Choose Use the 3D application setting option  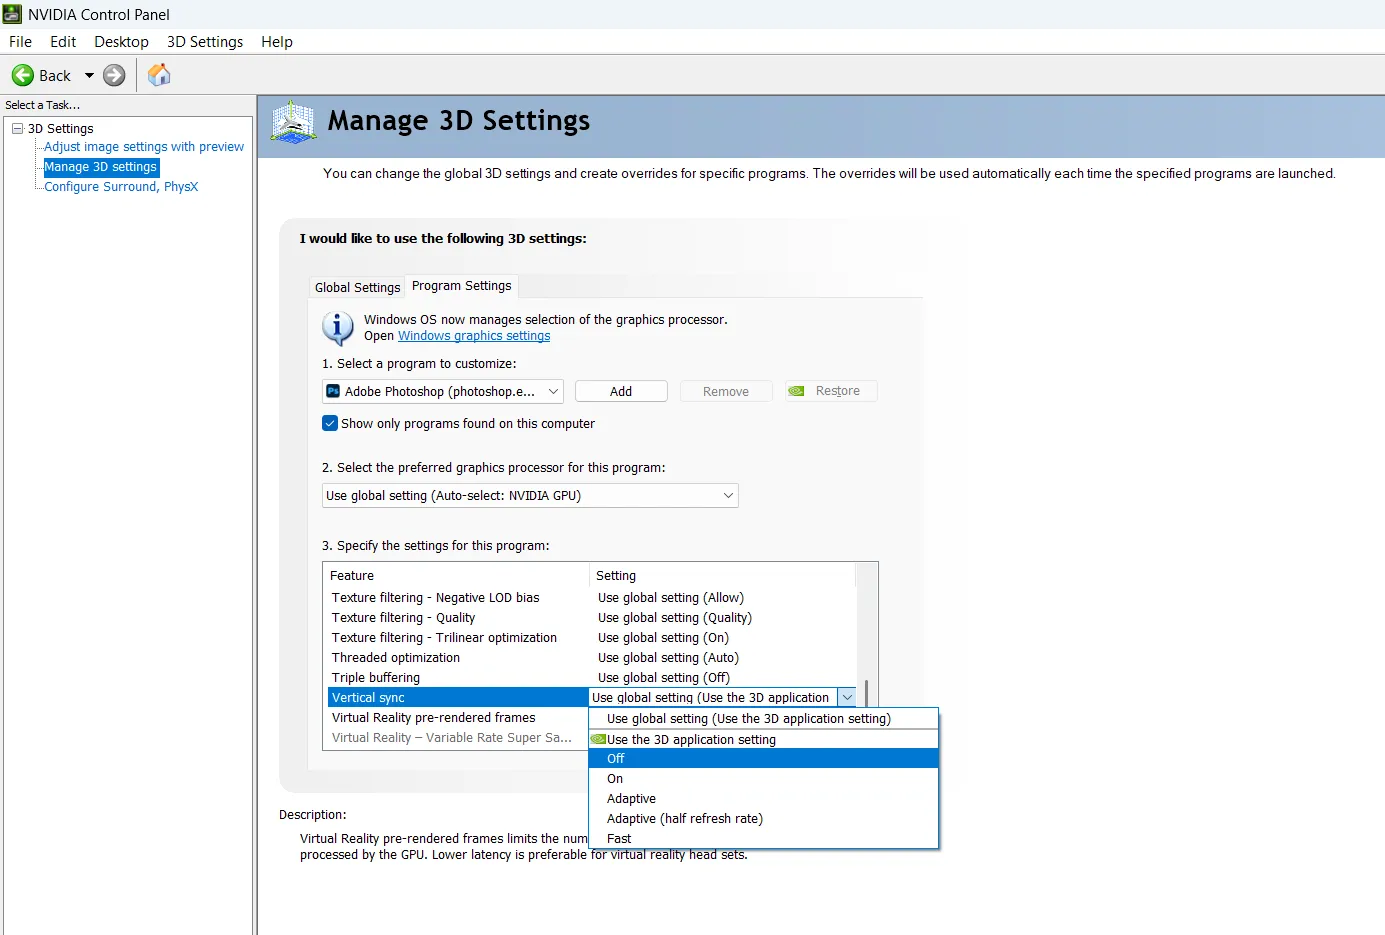pyautogui.click(x=764, y=739)
